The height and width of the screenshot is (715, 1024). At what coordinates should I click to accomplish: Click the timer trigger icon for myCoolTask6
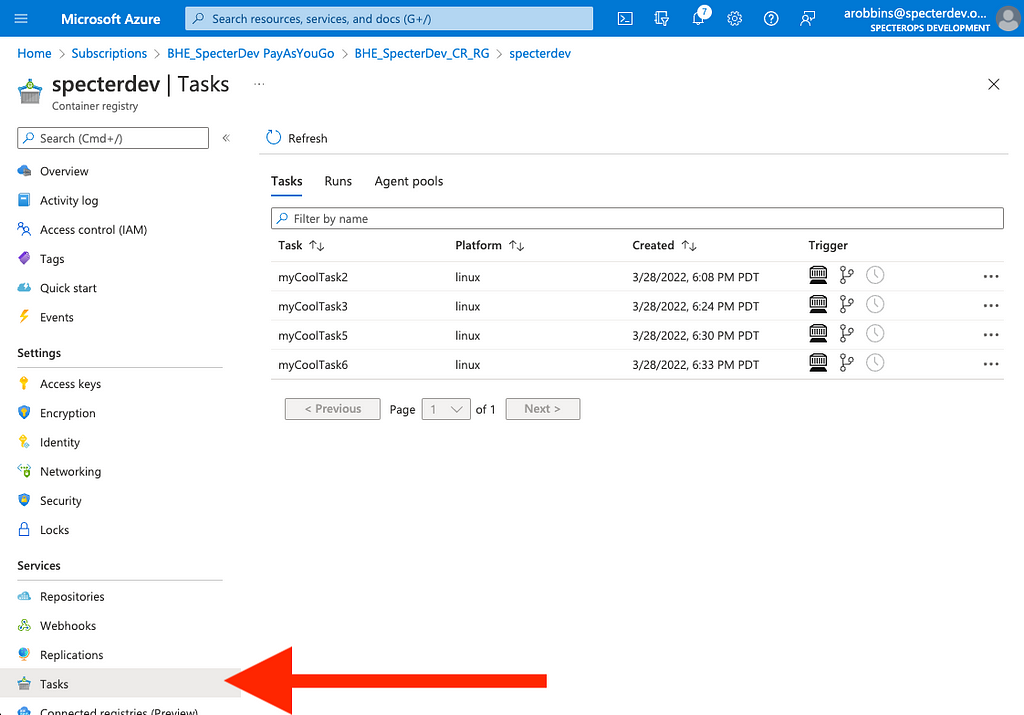click(875, 362)
